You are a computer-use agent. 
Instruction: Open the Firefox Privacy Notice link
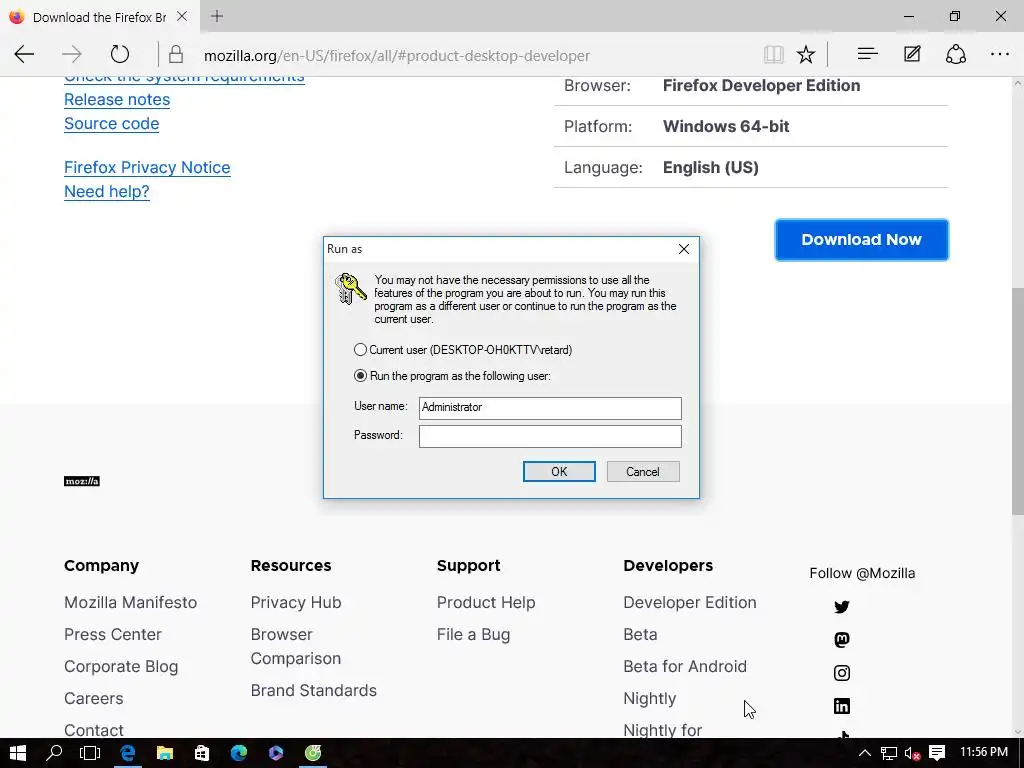[x=147, y=167]
